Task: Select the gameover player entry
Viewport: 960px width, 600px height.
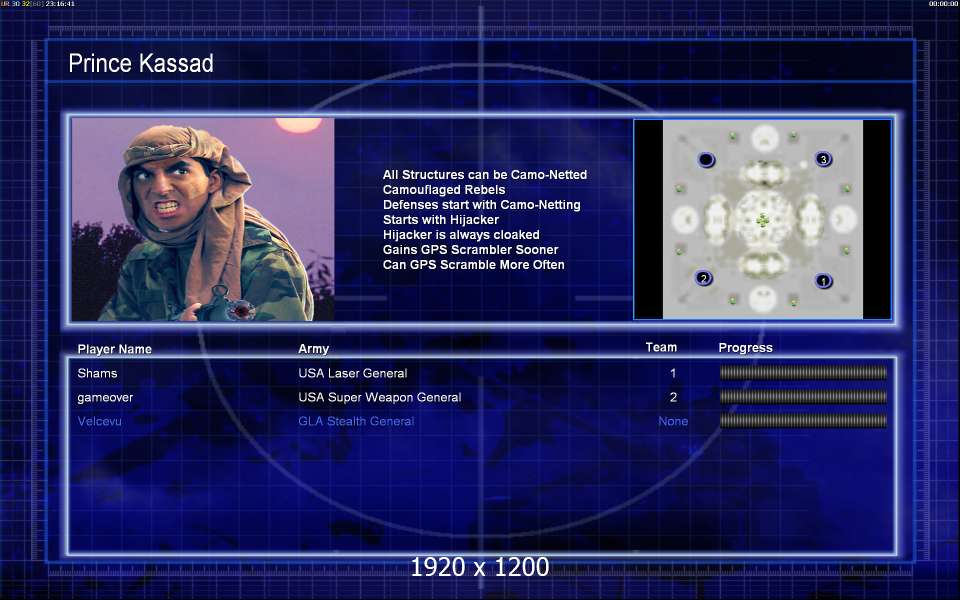Action: (105, 397)
